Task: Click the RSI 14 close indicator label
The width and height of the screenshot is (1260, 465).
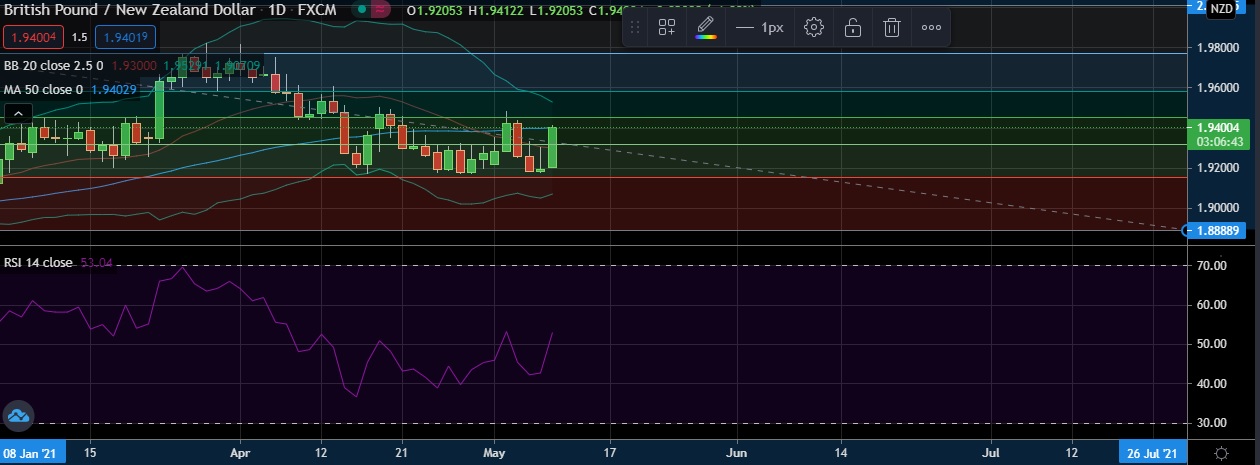Action: pyautogui.click(x=38, y=263)
